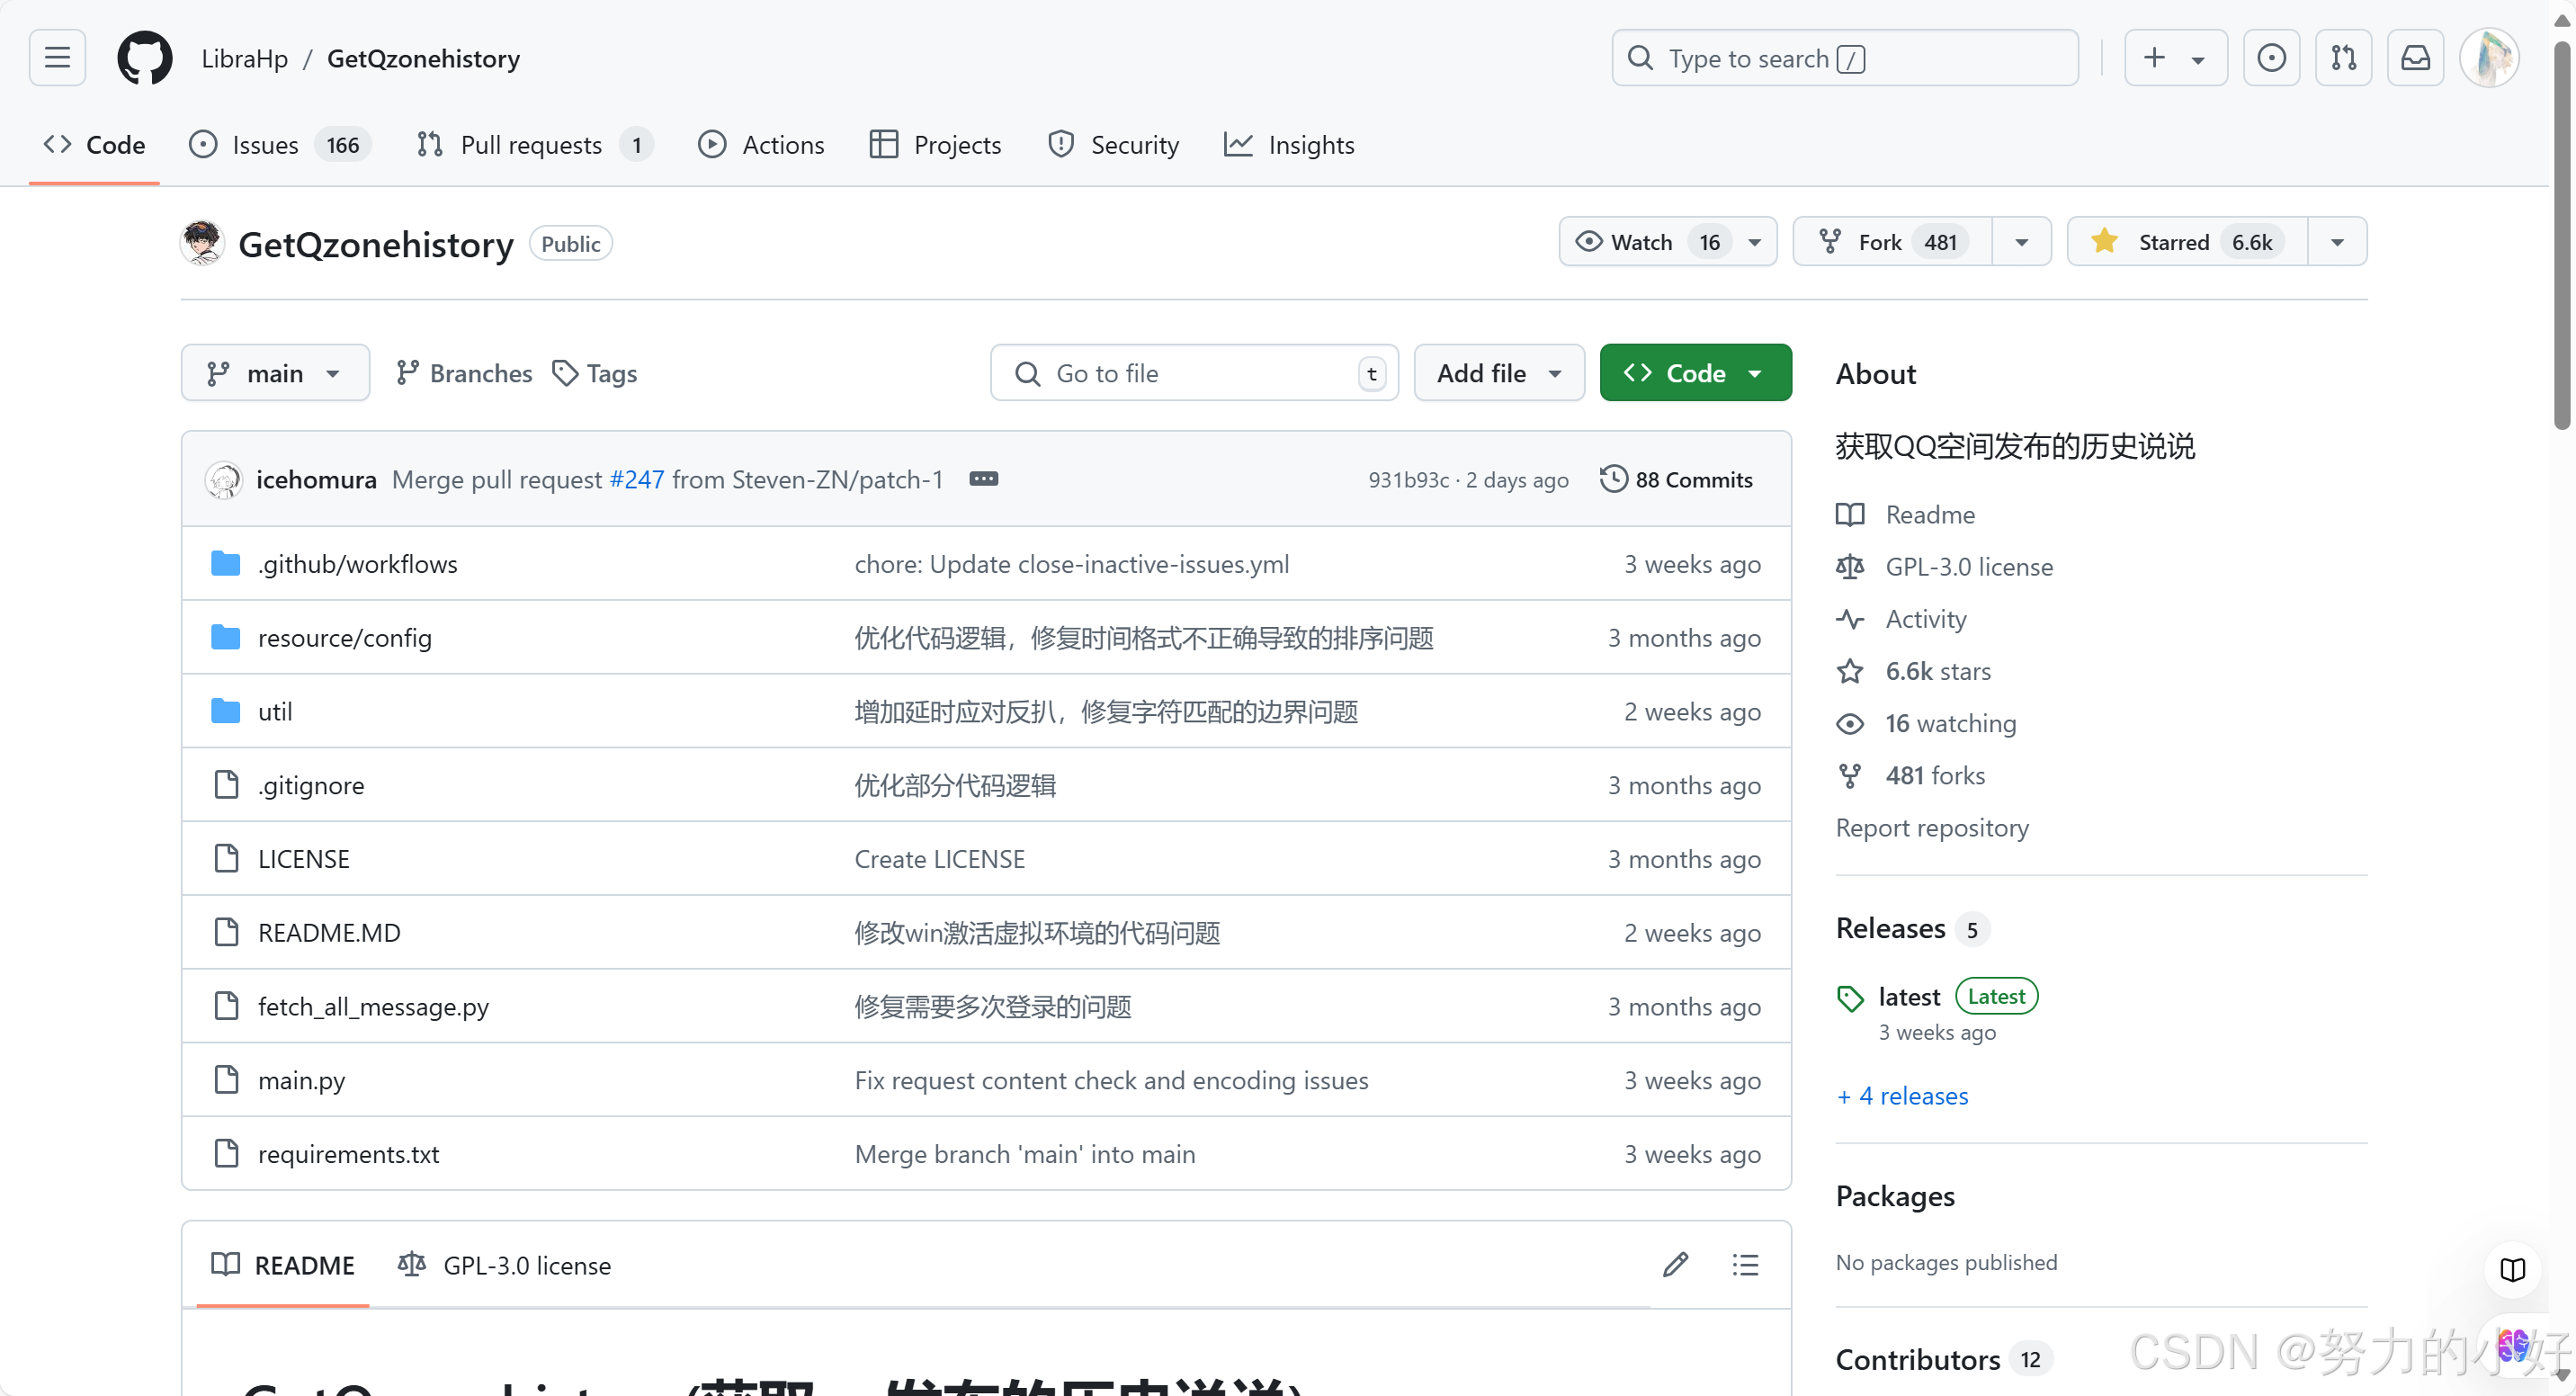Screen dimensions: 2576x1396
Task: Open the green Code dropdown
Action: 1695,373
